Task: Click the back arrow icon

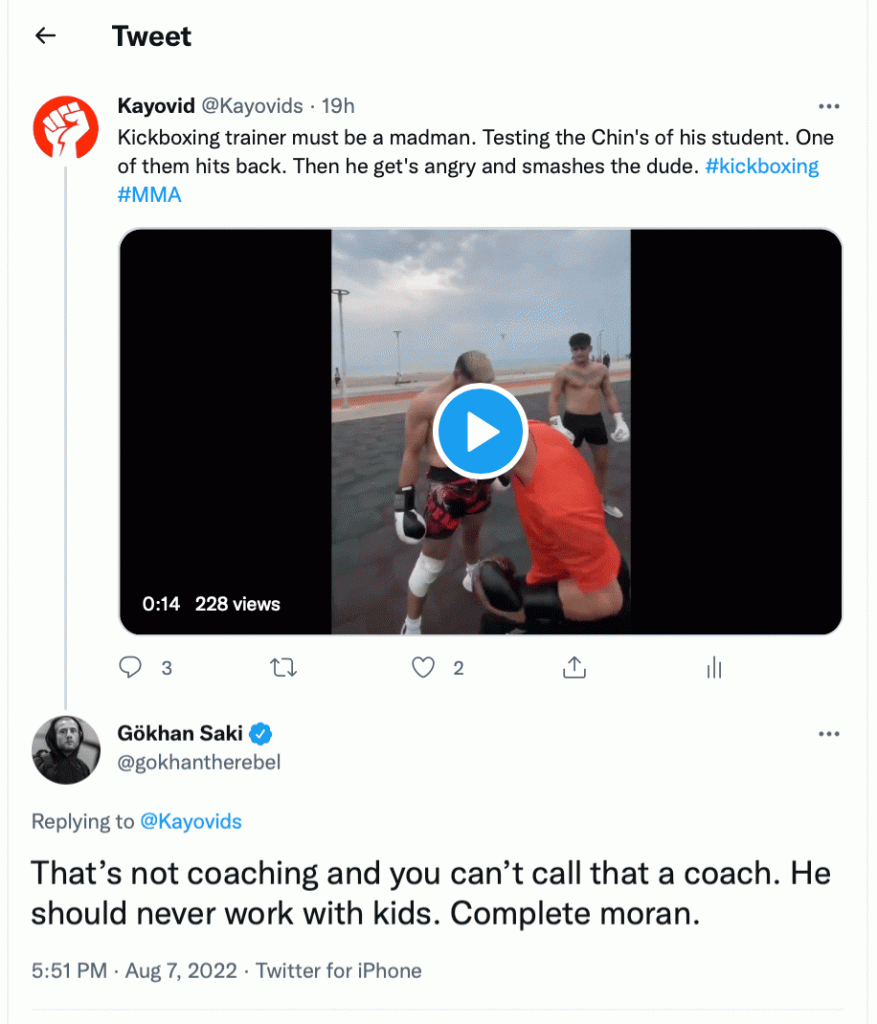Action: [45, 36]
